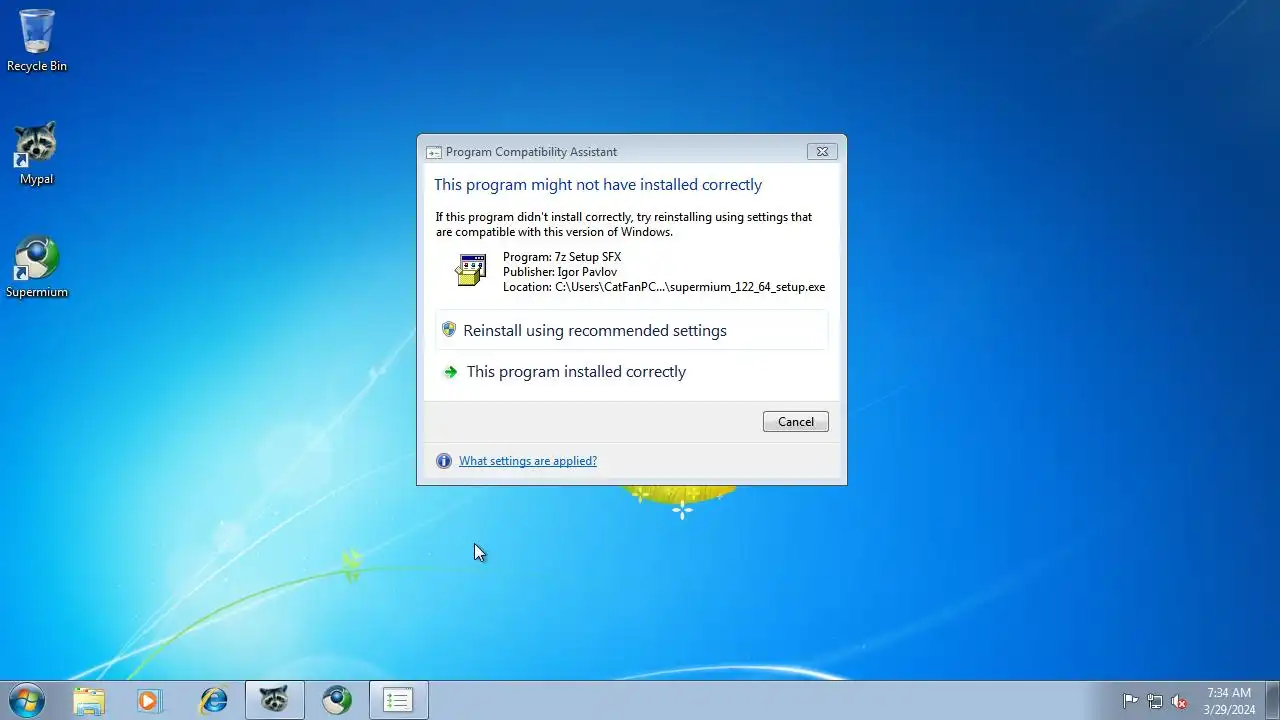Launch Internet Explorer from the taskbar
The width and height of the screenshot is (1280, 720).
click(x=213, y=701)
